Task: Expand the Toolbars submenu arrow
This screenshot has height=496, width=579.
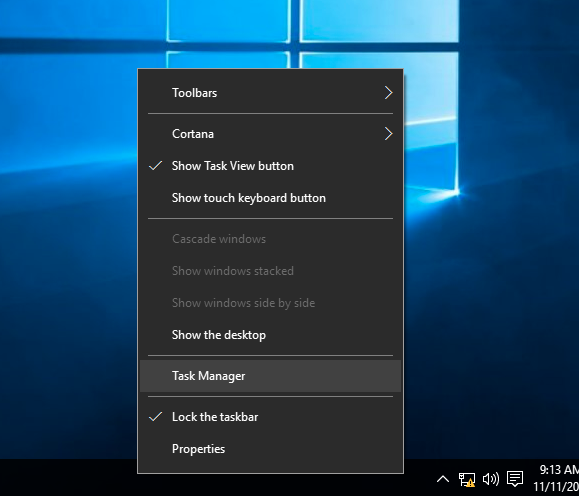Action: (x=388, y=93)
